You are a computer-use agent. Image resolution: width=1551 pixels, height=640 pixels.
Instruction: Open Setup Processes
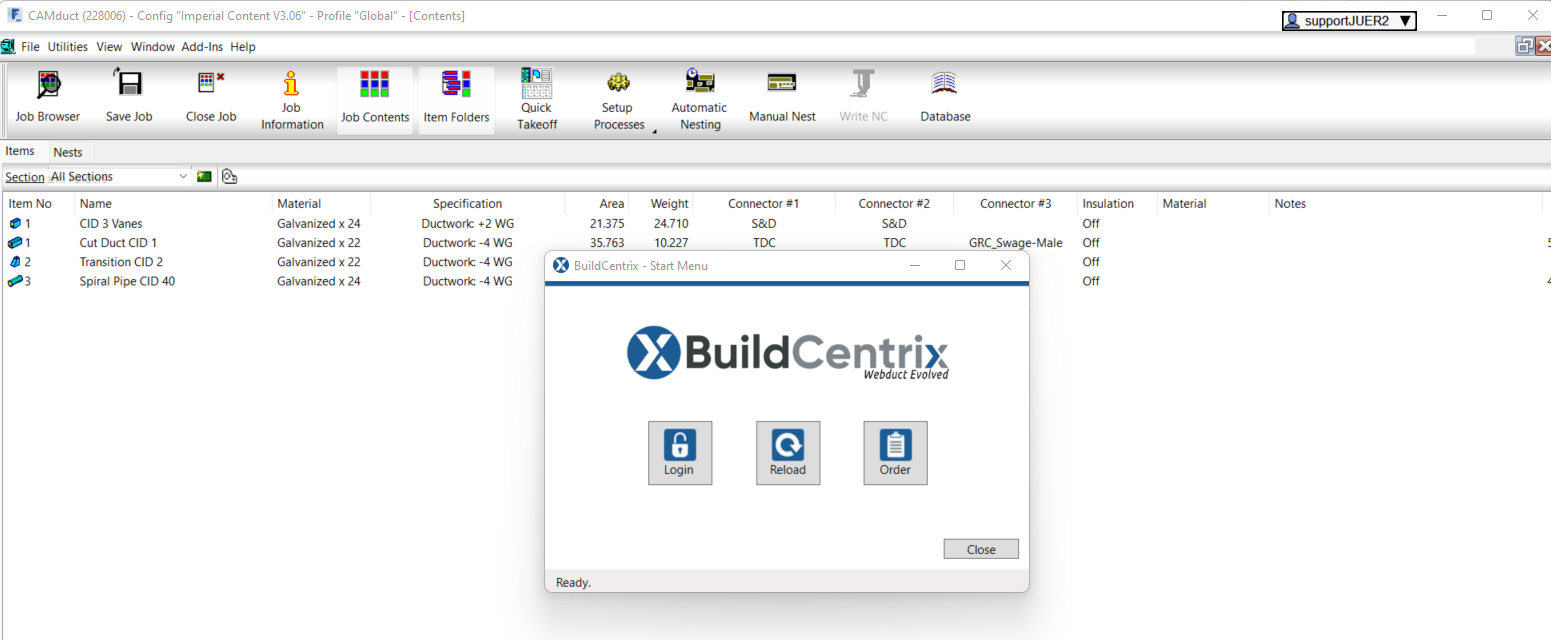(618, 97)
